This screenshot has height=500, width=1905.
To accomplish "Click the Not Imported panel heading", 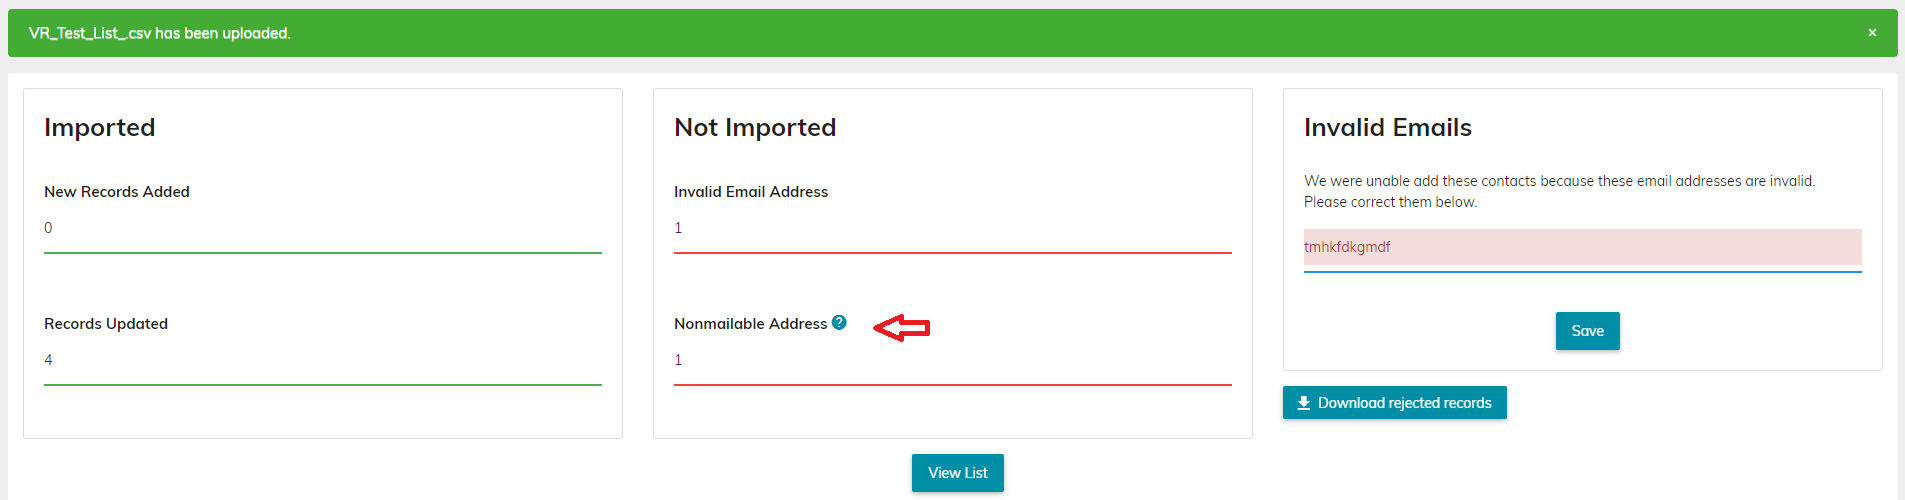I will 755,127.
